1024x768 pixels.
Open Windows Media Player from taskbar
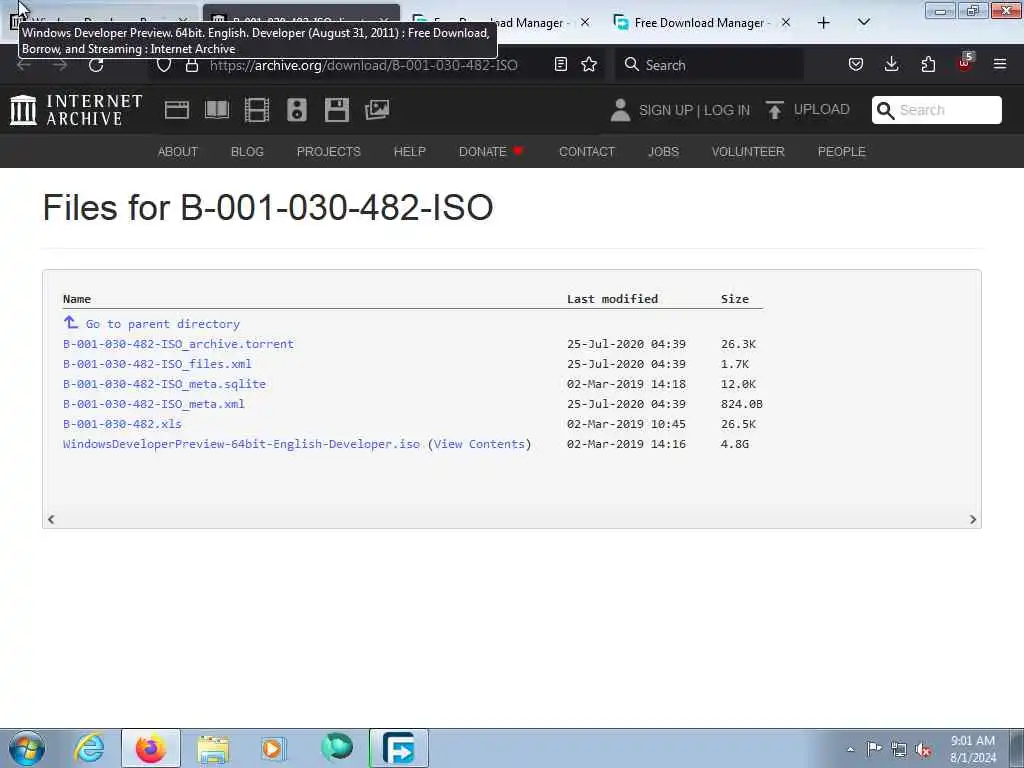[273, 748]
